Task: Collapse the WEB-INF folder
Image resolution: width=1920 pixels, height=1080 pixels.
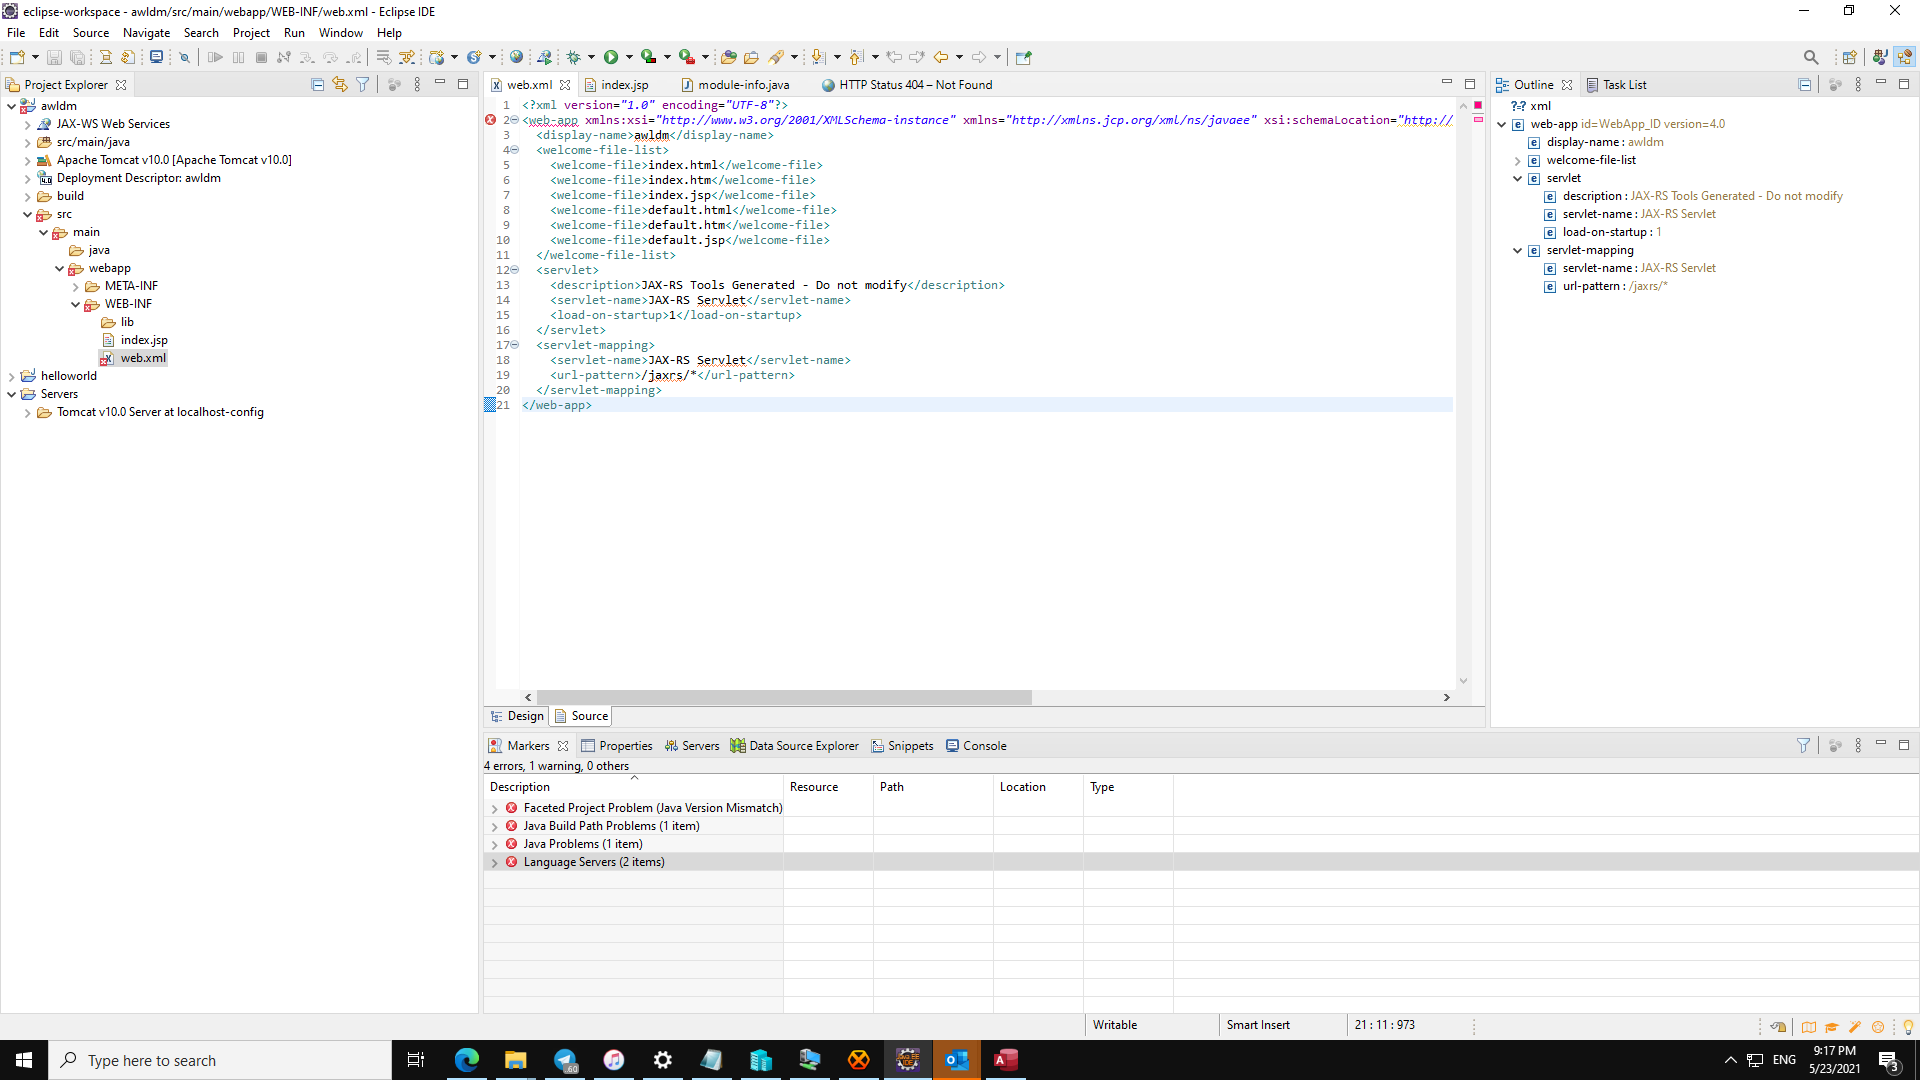Action: click(75, 305)
